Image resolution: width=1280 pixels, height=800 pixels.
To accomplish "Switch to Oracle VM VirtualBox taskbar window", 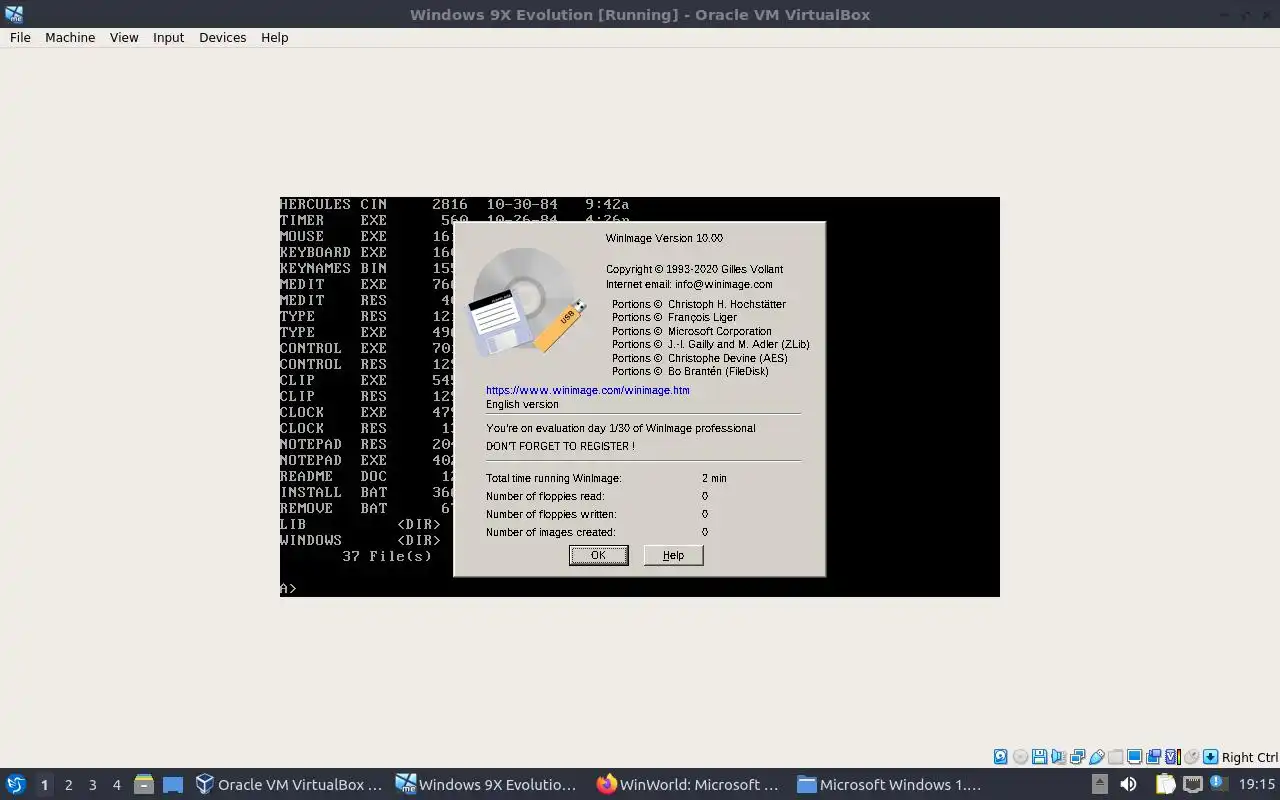I will pyautogui.click(x=289, y=784).
